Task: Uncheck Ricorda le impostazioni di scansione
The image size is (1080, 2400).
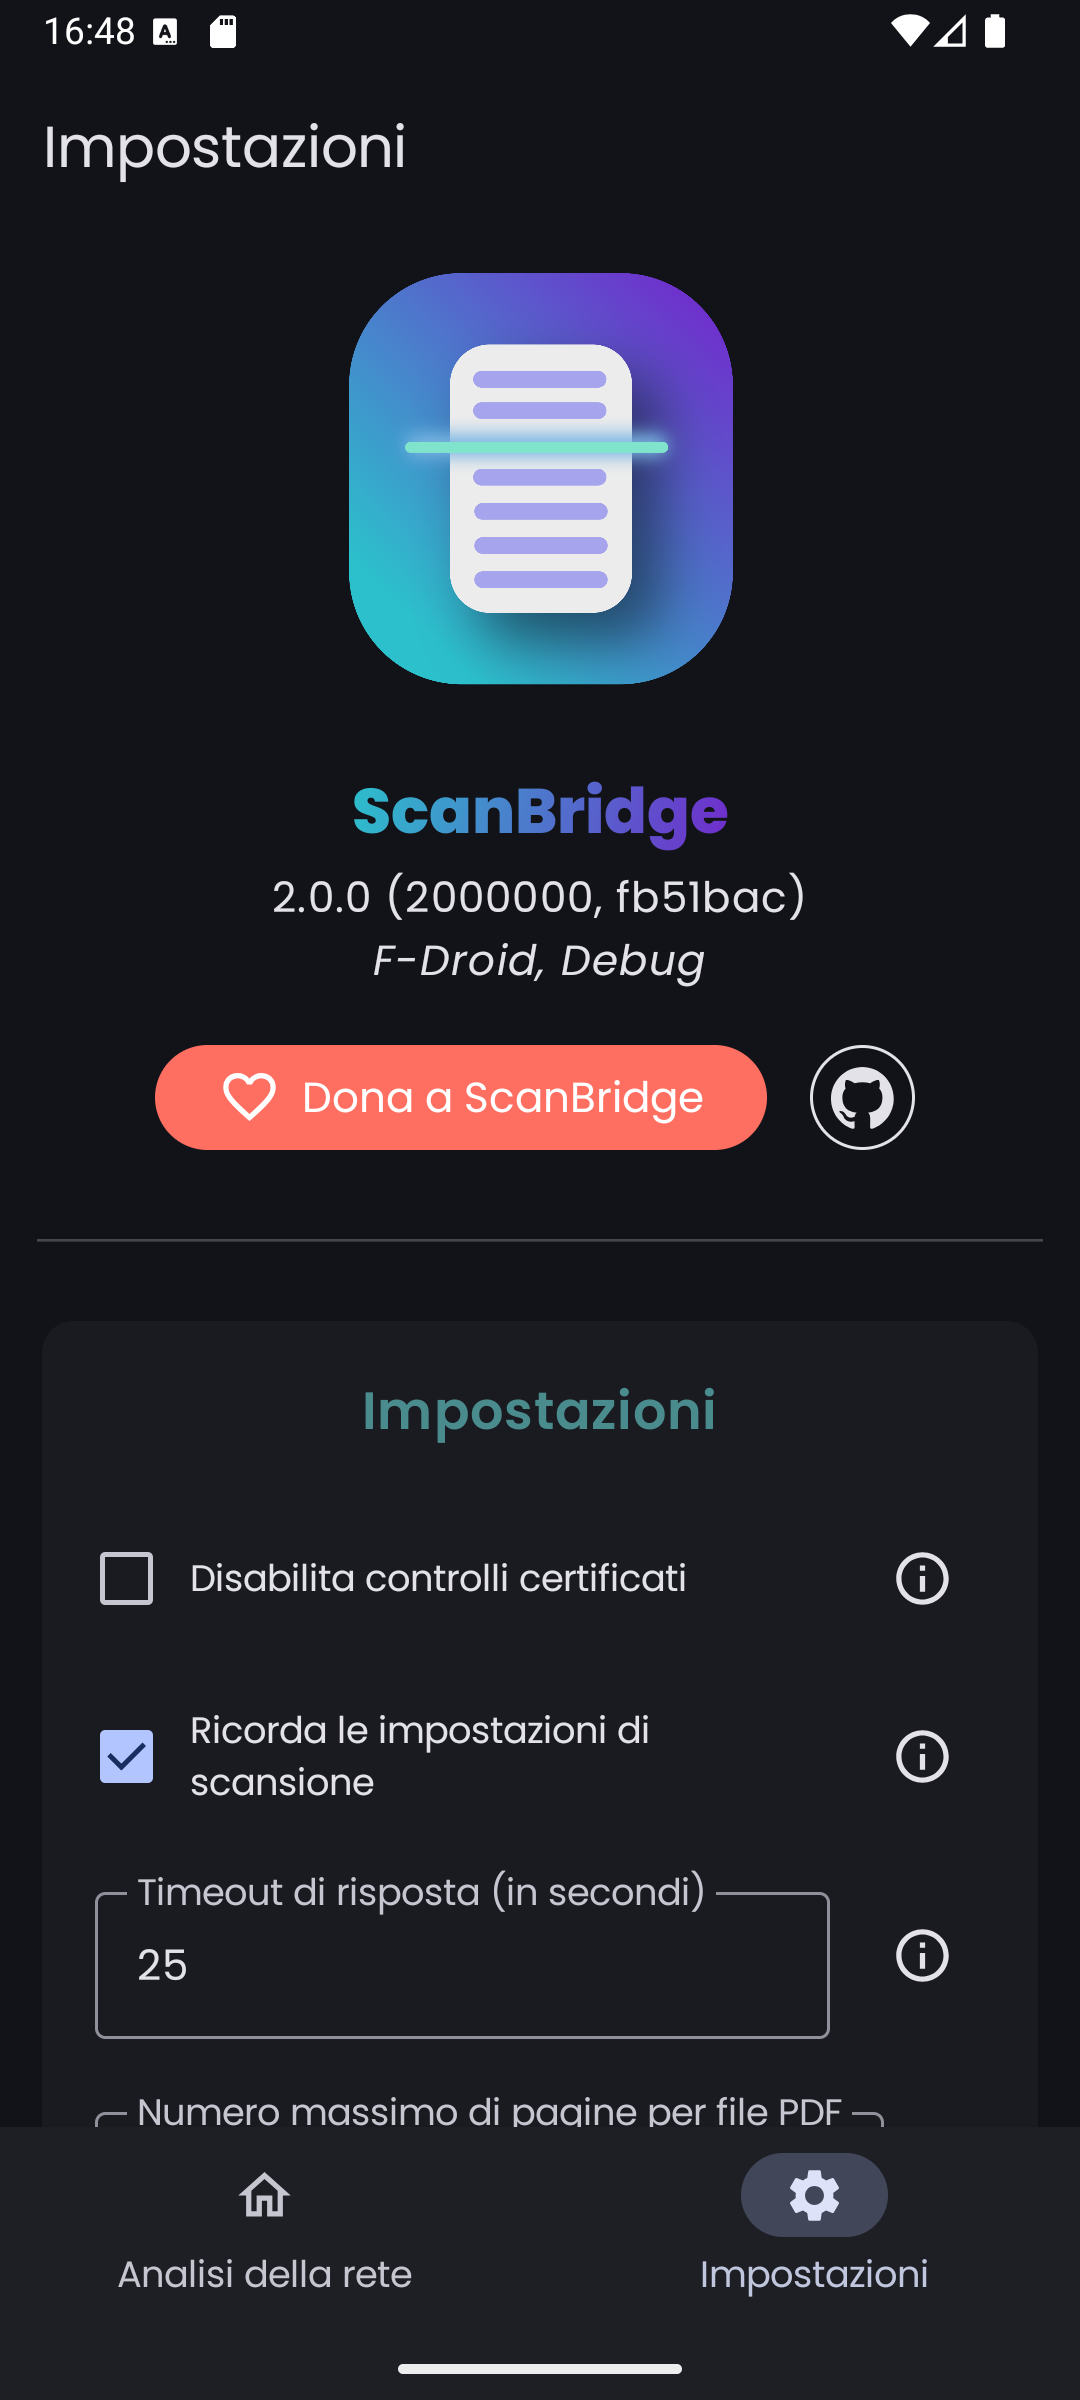Action: [x=127, y=1757]
